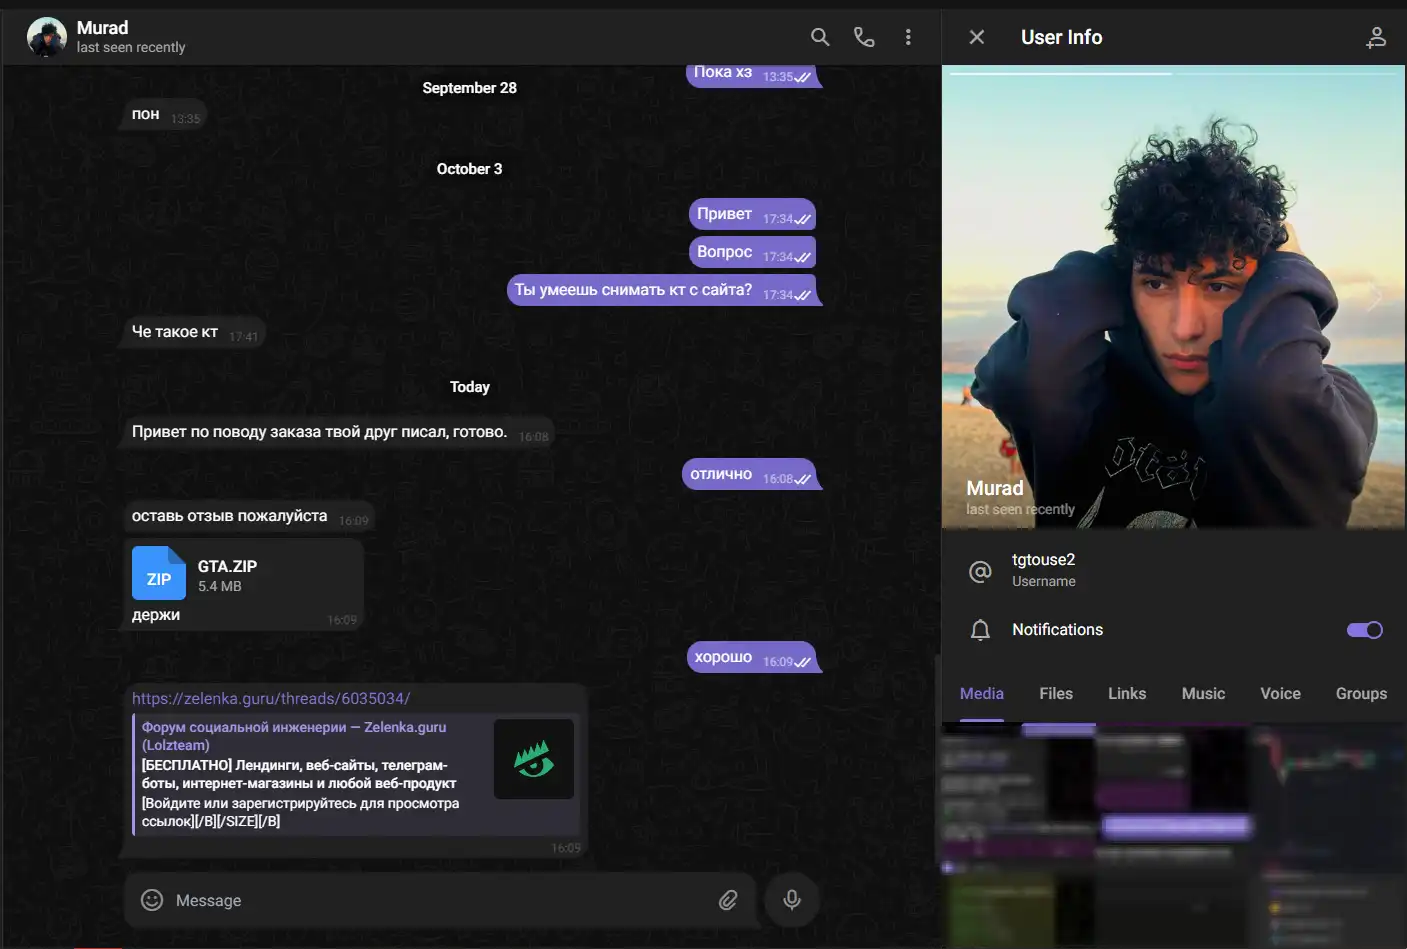Click the Zelenka.guru link preview thumbnail
The width and height of the screenshot is (1407, 949).
pos(534,759)
